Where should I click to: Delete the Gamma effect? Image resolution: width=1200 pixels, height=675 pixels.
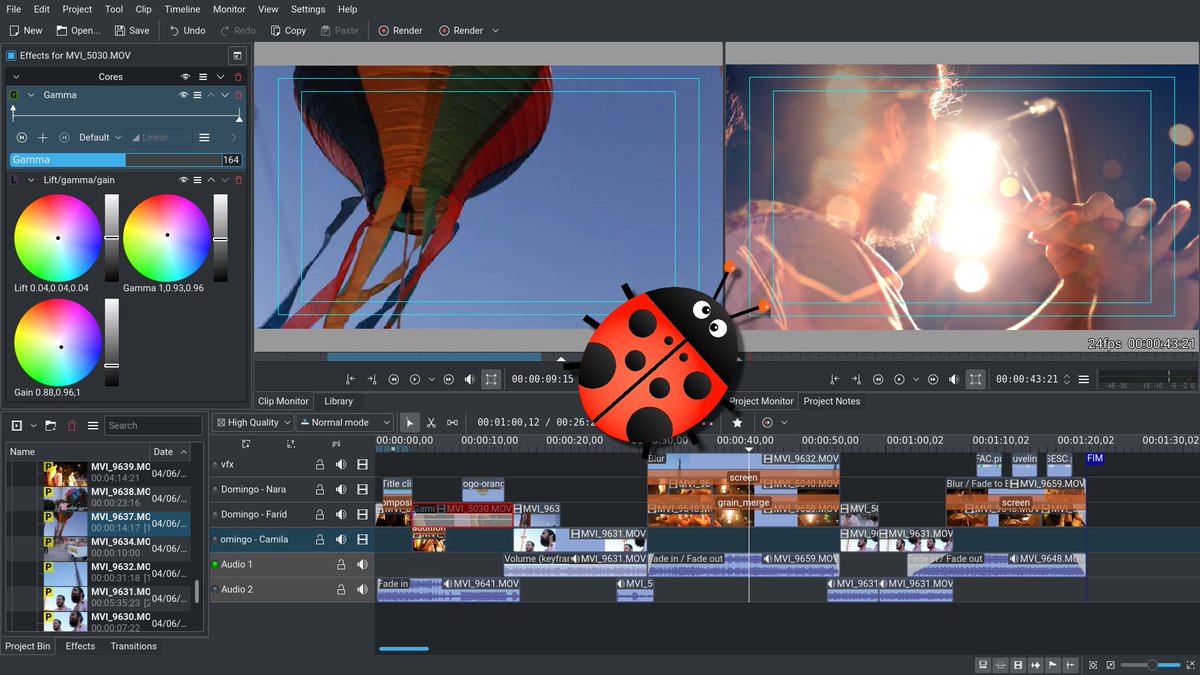[238, 95]
